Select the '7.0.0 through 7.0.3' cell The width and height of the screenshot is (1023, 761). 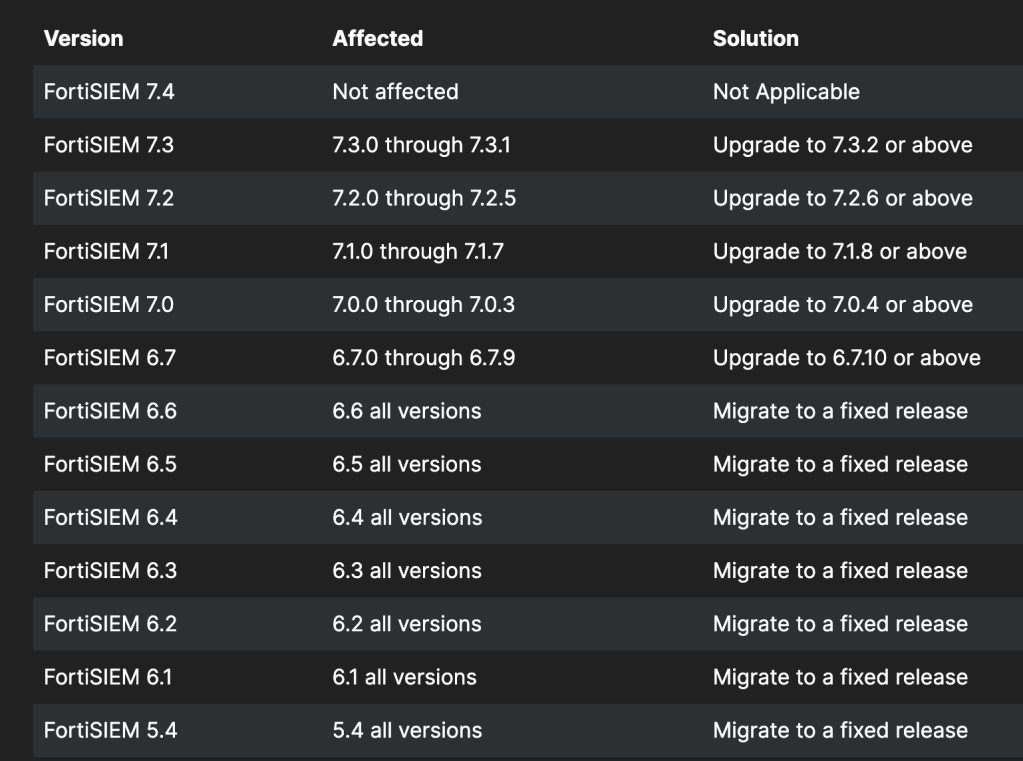tap(423, 304)
